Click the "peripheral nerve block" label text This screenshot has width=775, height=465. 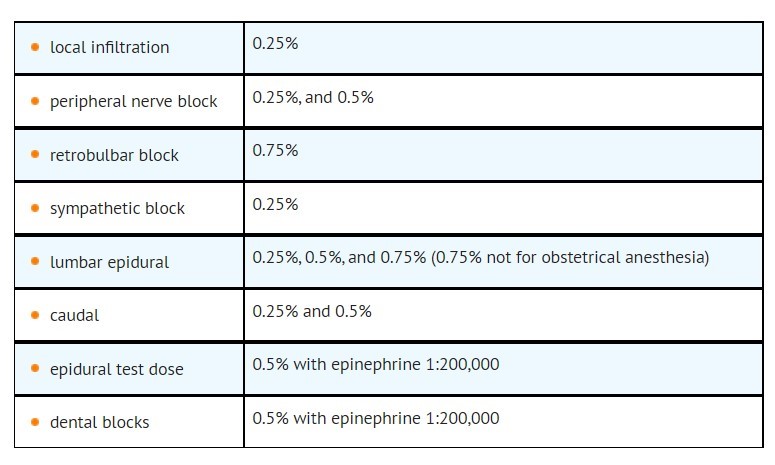point(133,101)
